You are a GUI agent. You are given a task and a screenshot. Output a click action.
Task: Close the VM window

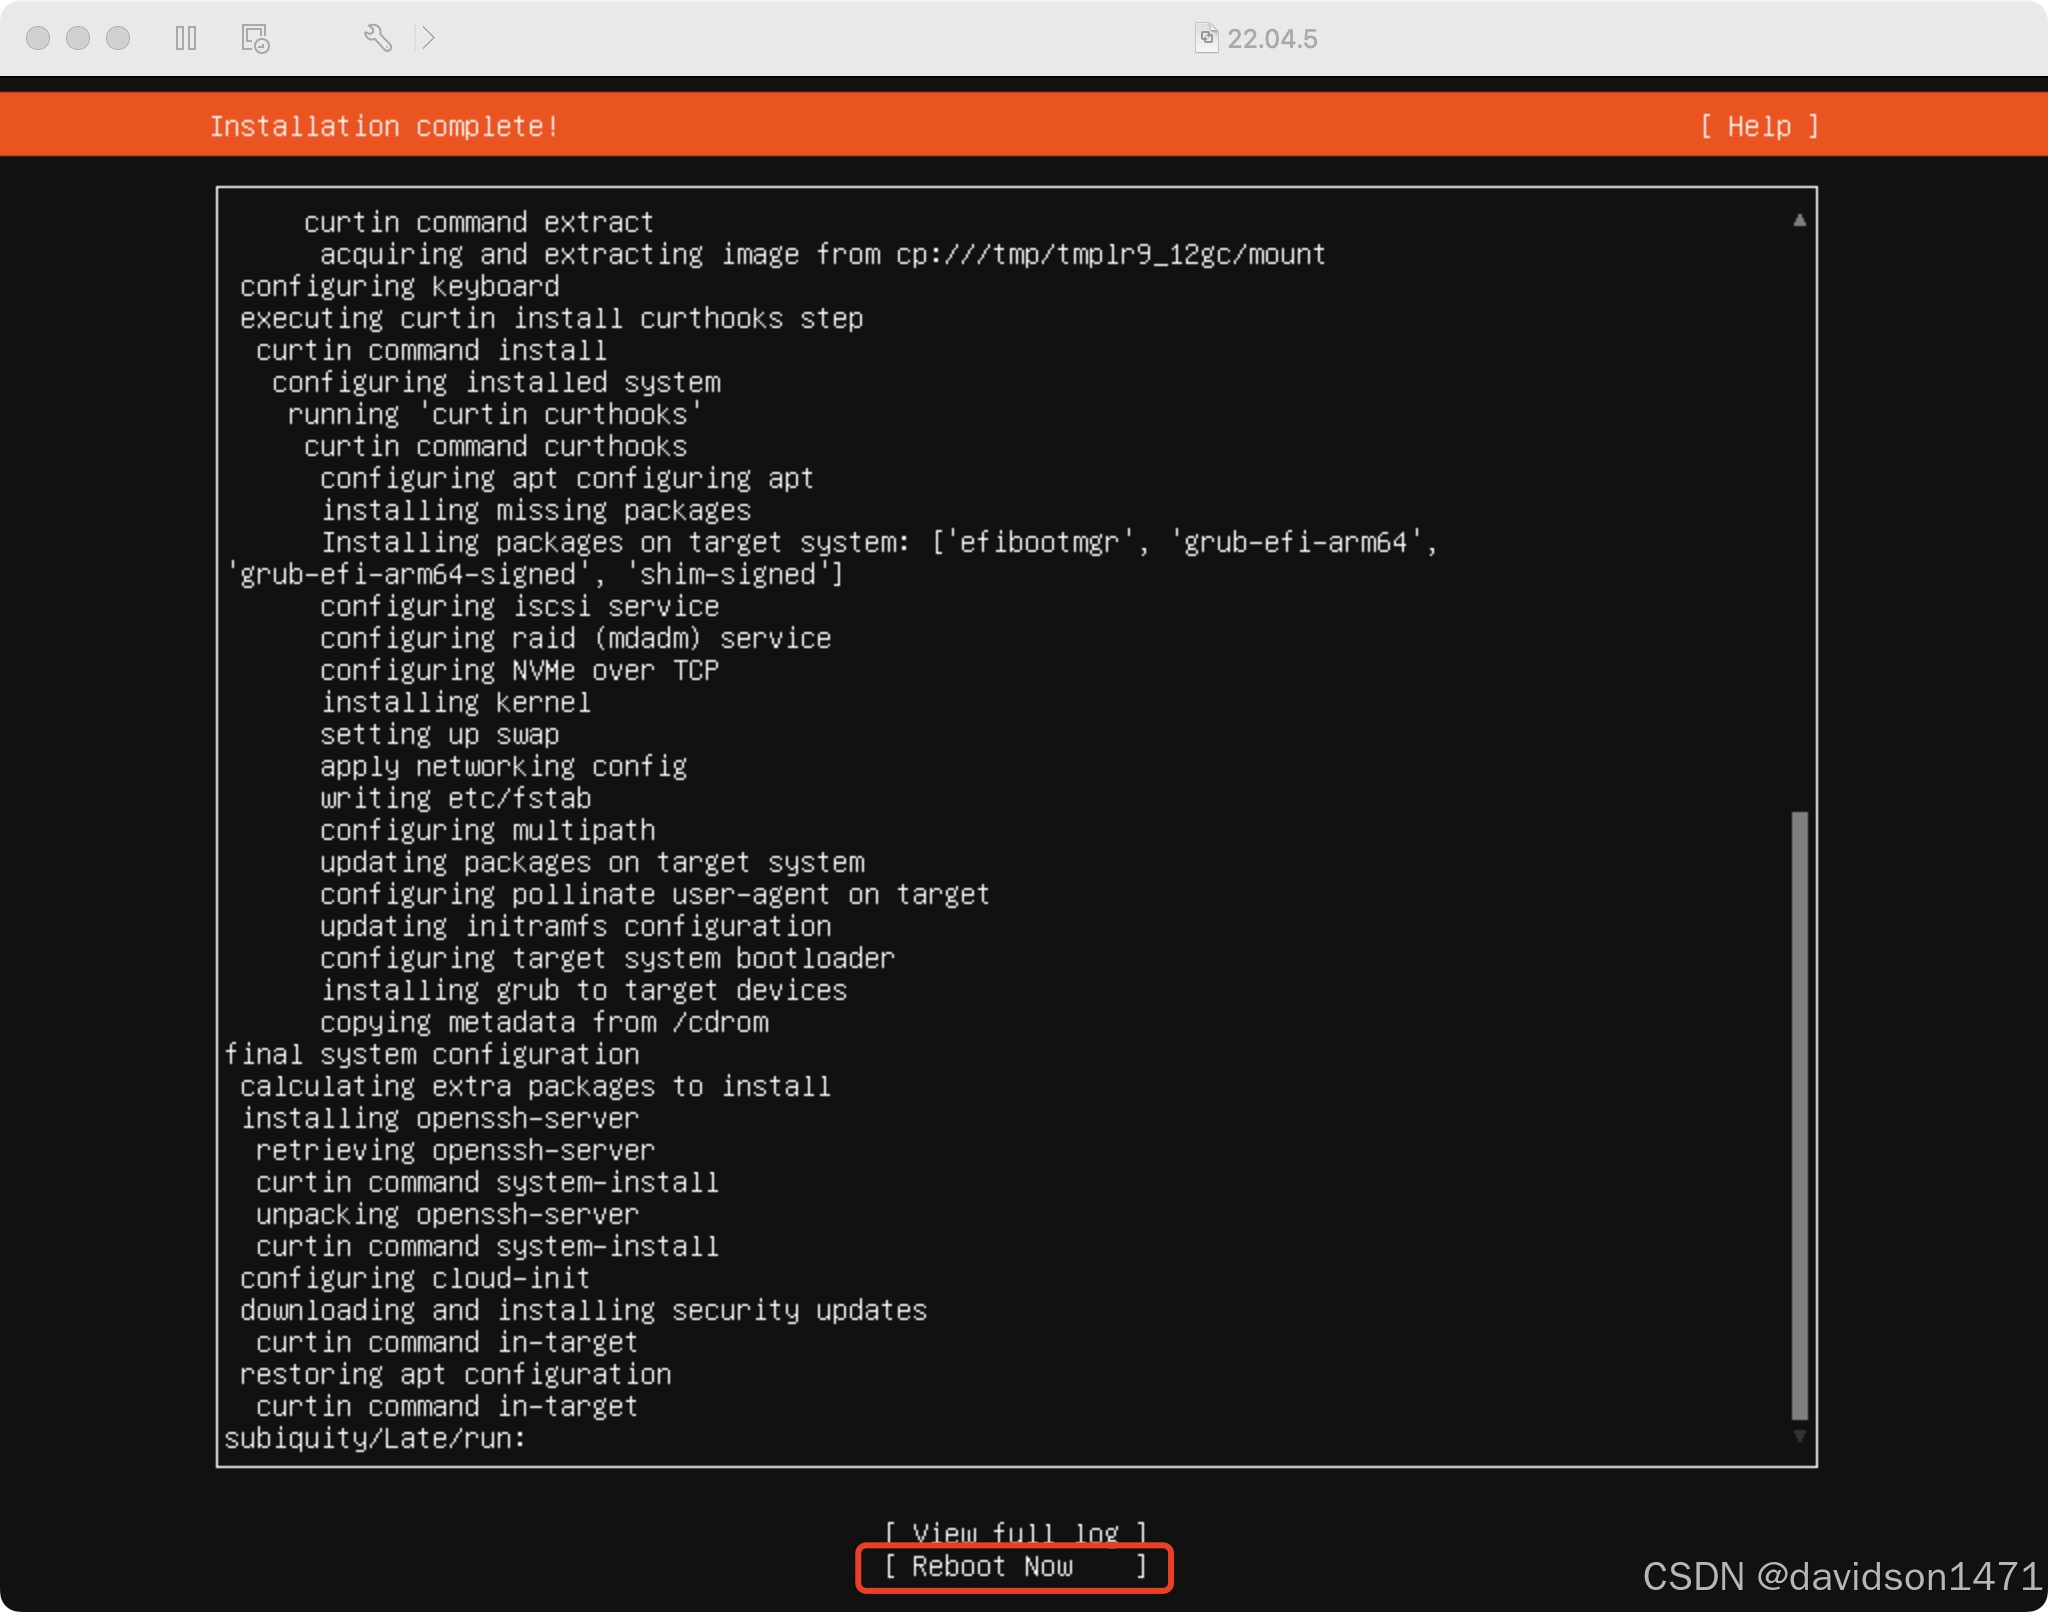(x=38, y=38)
